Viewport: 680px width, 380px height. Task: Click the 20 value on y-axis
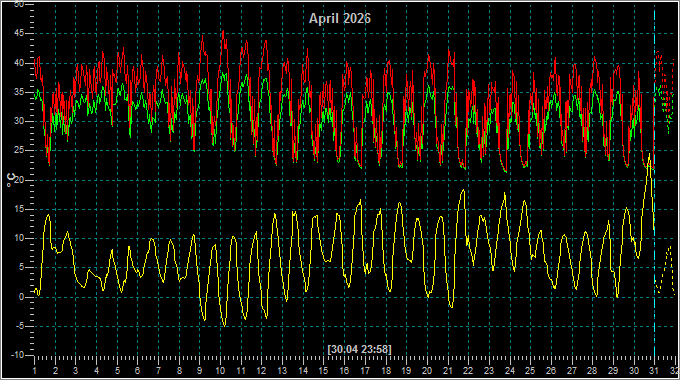pyautogui.click(x=20, y=180)
